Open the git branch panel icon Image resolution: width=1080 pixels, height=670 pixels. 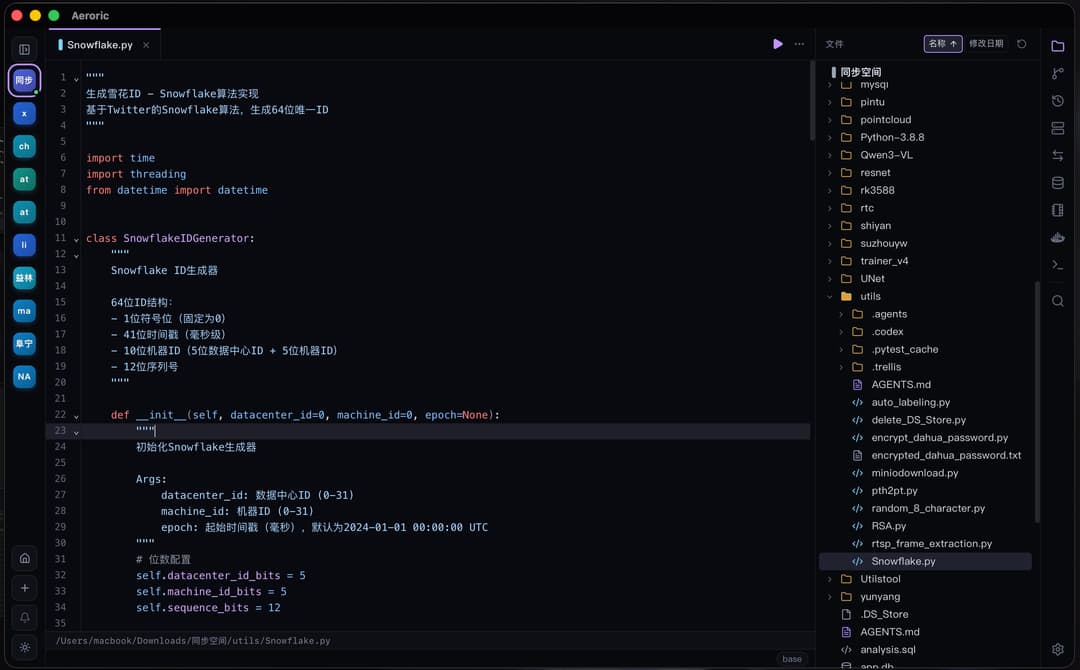1057,74
